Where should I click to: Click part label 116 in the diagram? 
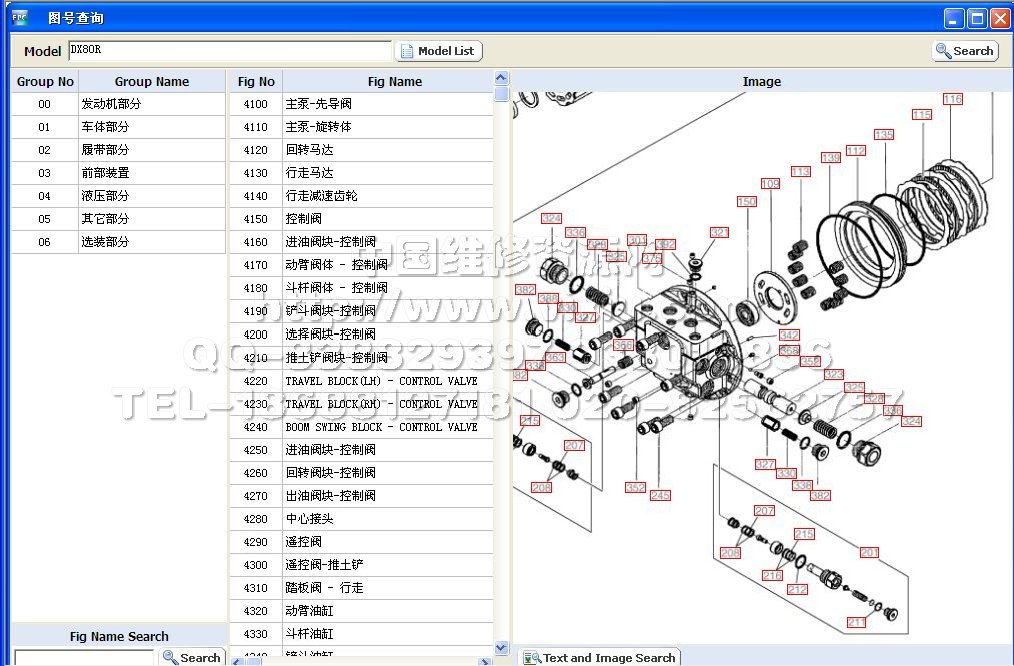point(952,99)
